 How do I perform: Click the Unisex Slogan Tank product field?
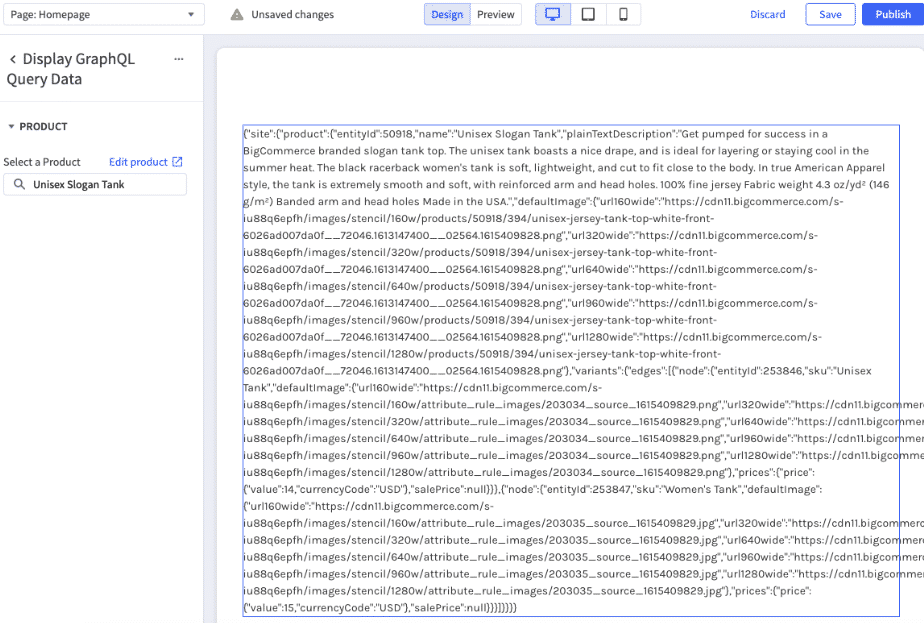pyautogui.click(x=100, y=185)
